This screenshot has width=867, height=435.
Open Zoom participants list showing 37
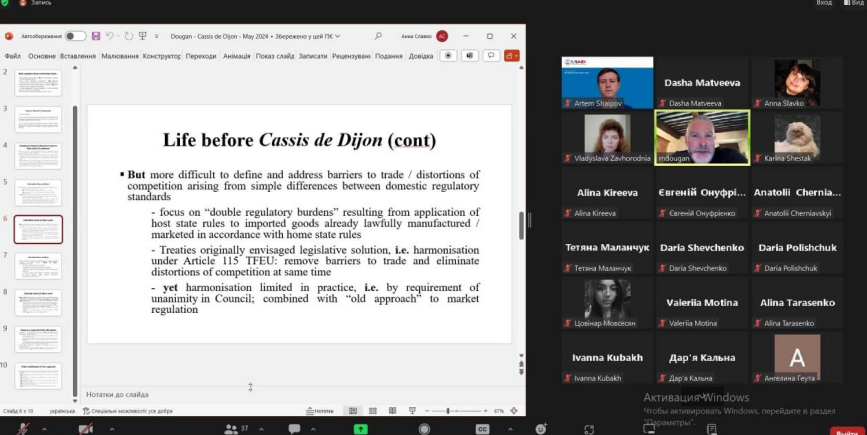tap(237, 429)
